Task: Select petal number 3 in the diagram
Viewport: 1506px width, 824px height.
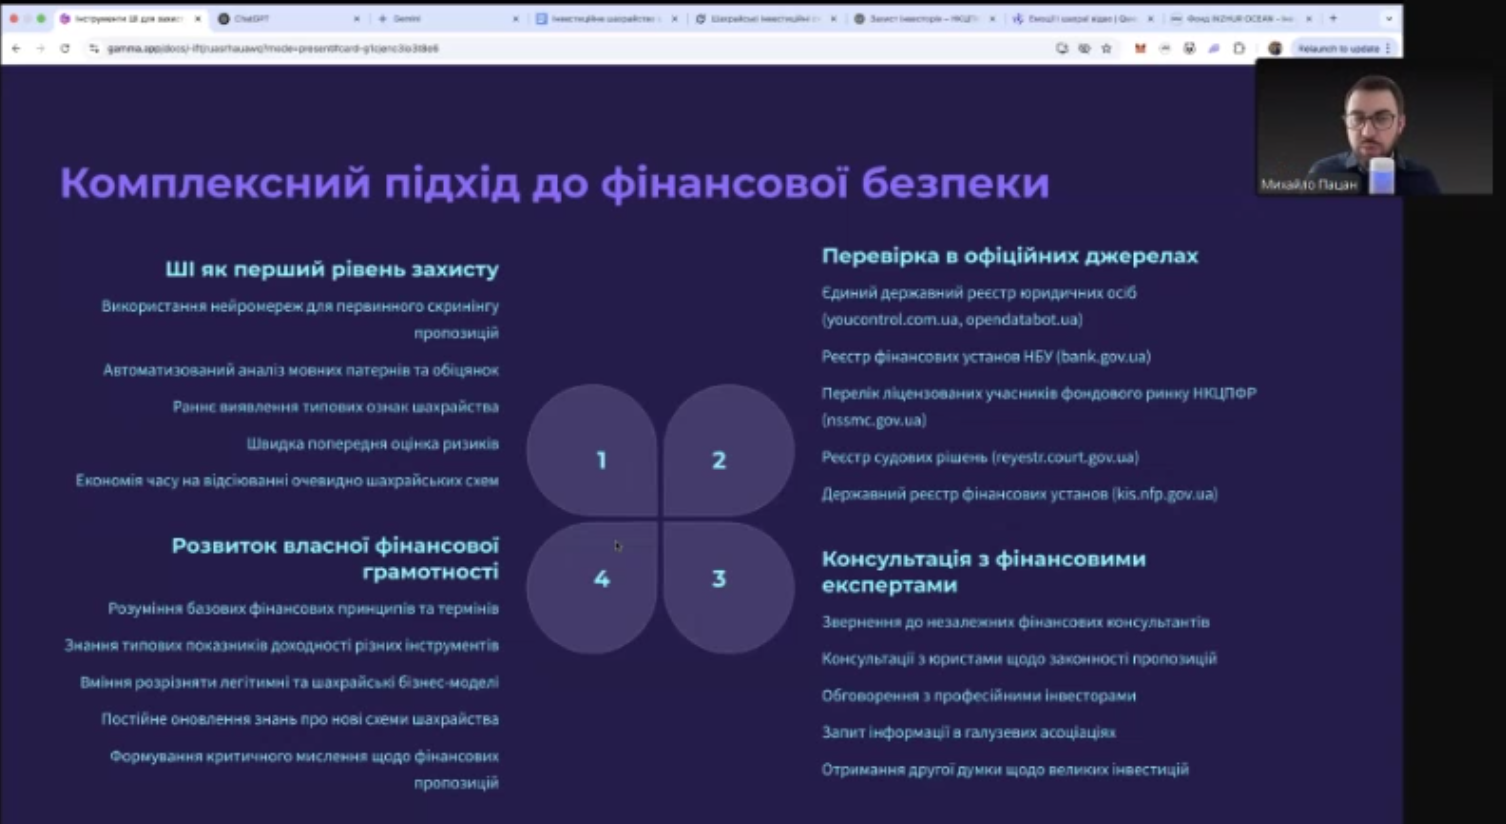Action: [x=729, y=588]
